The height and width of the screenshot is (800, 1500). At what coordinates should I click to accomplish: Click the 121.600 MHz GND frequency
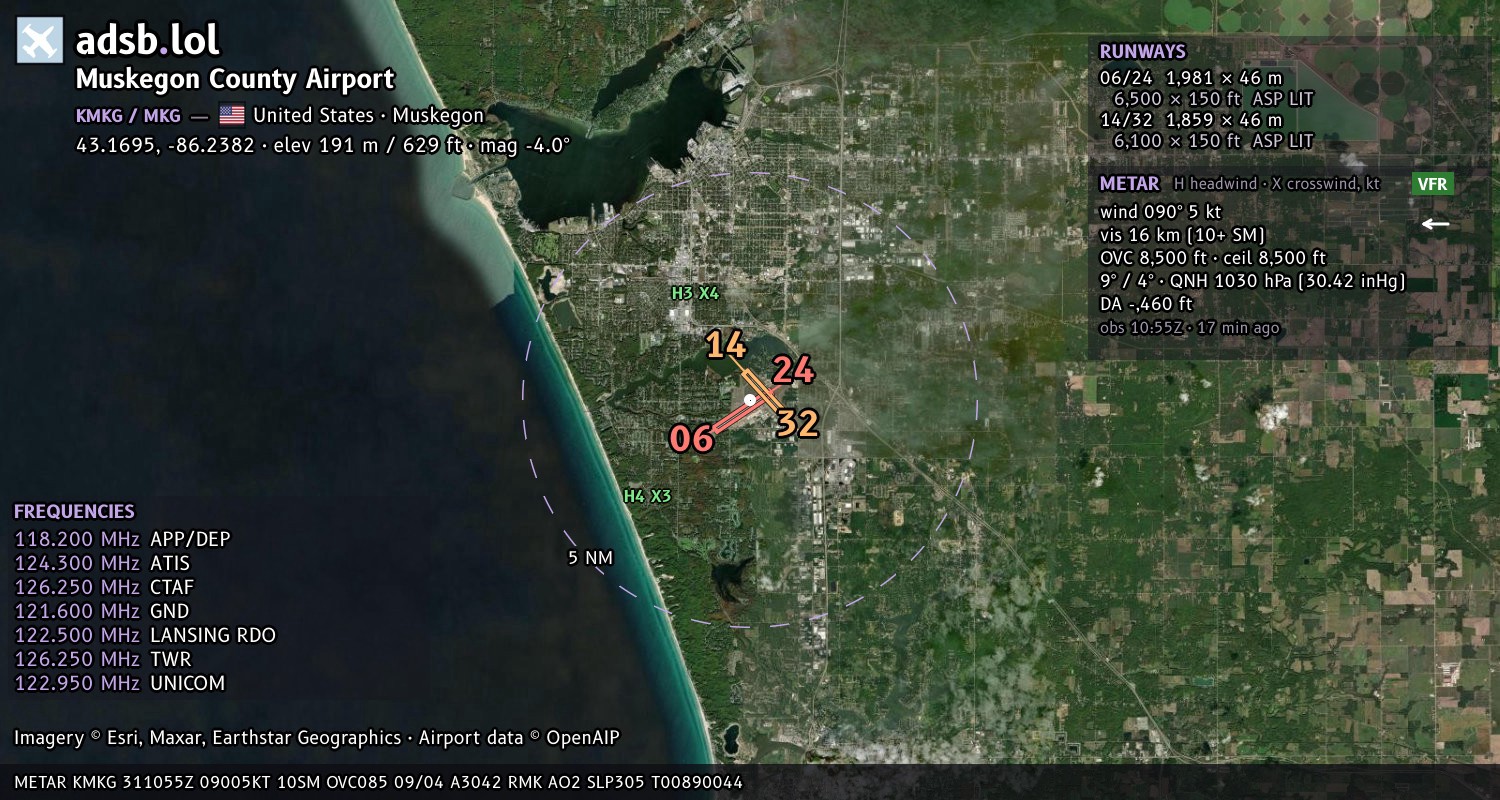point(102,612)
